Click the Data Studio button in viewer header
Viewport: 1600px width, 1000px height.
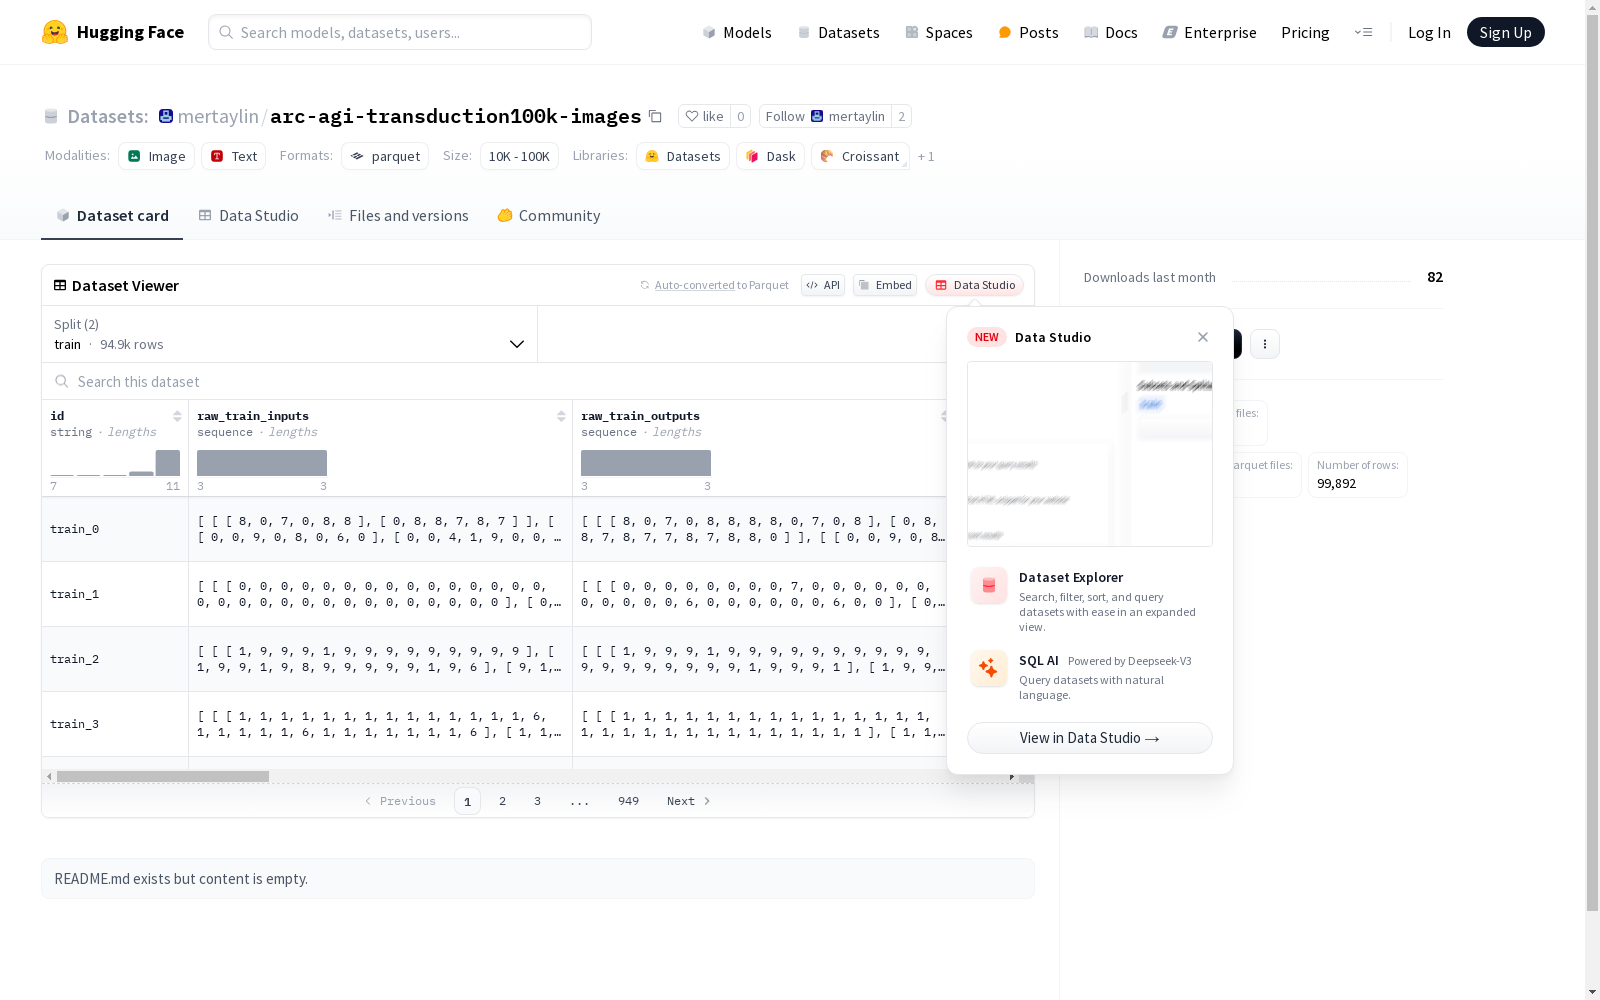[975, 285]
